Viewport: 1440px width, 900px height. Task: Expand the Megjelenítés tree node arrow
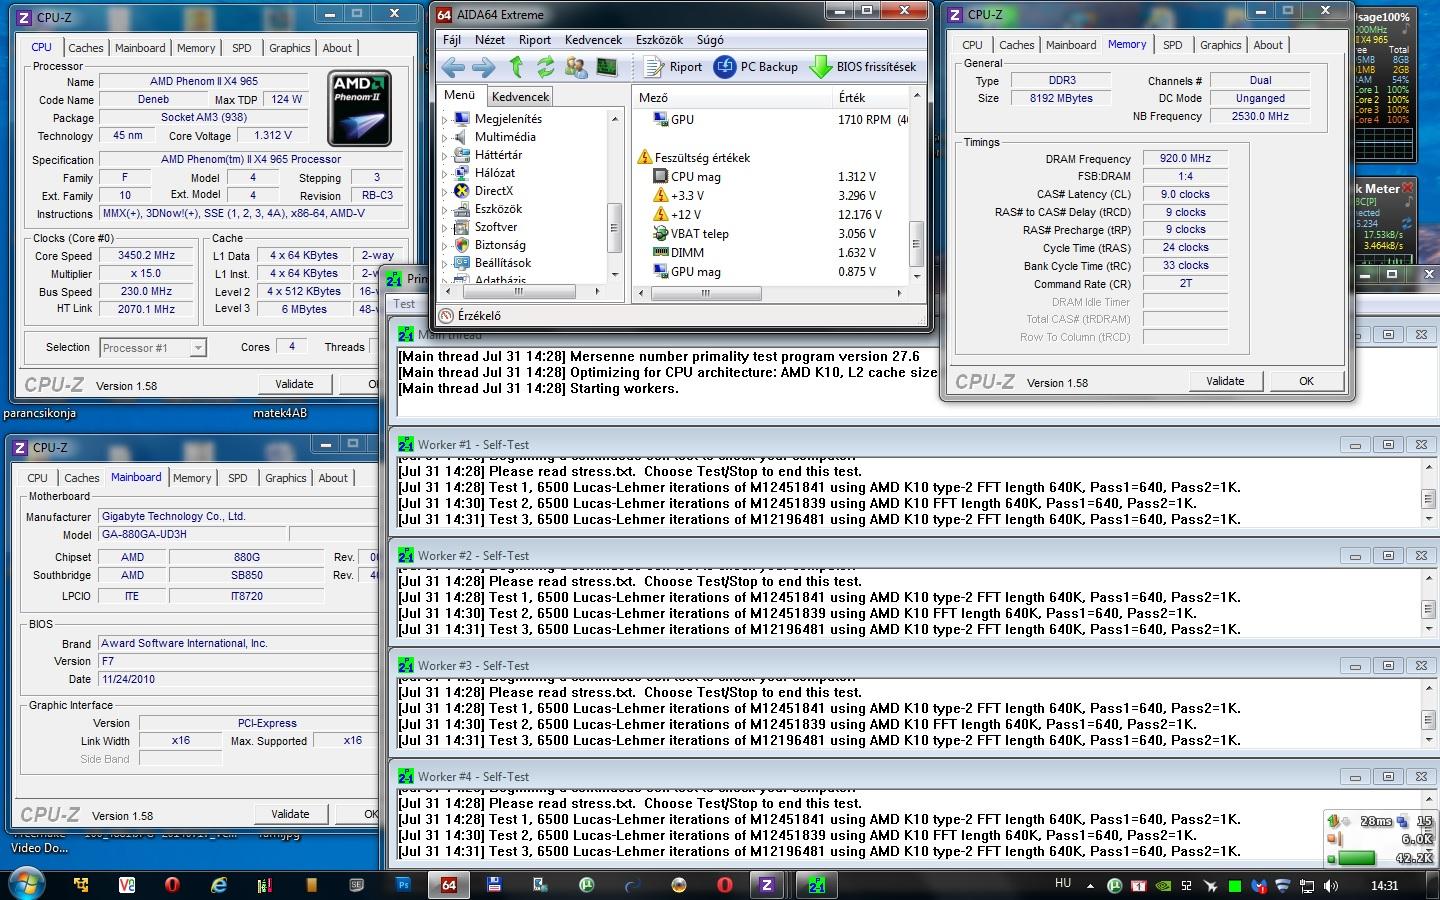pyautogui.click(x=445, y=119)
